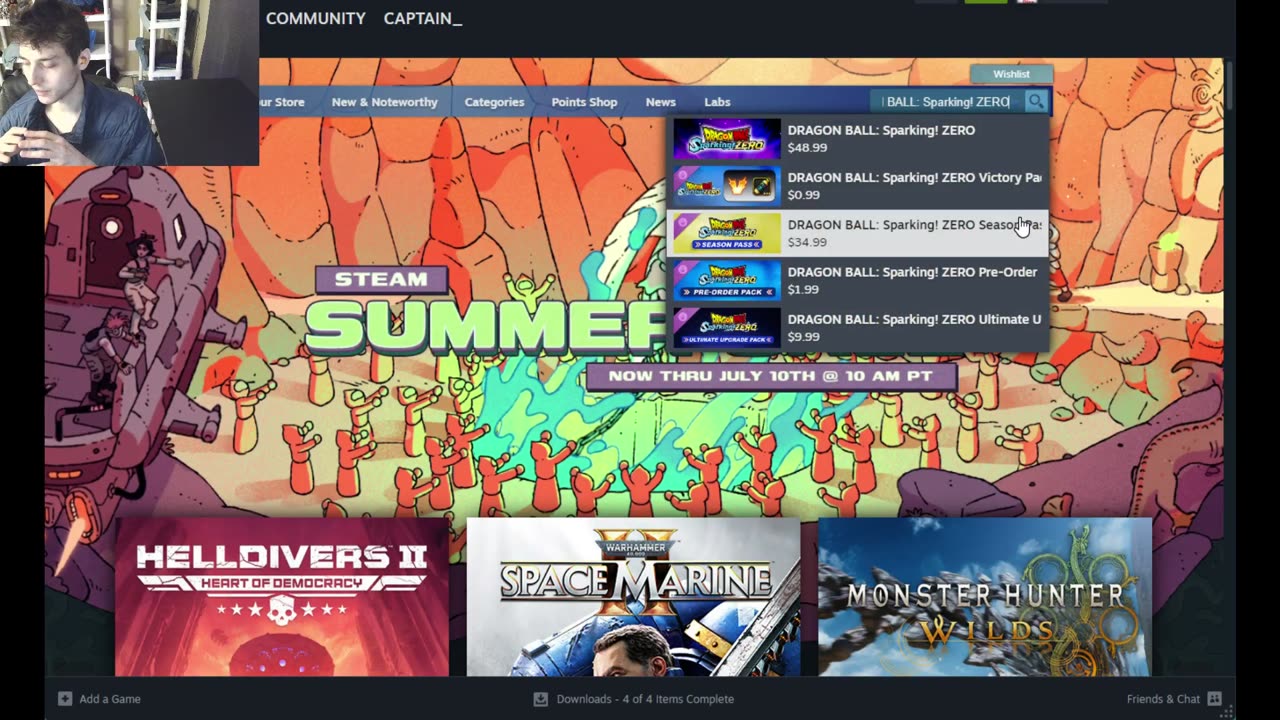Open the COMMUNITY menu
Viewport: 1280px width, 720px height.
click(x=315, y=18)
